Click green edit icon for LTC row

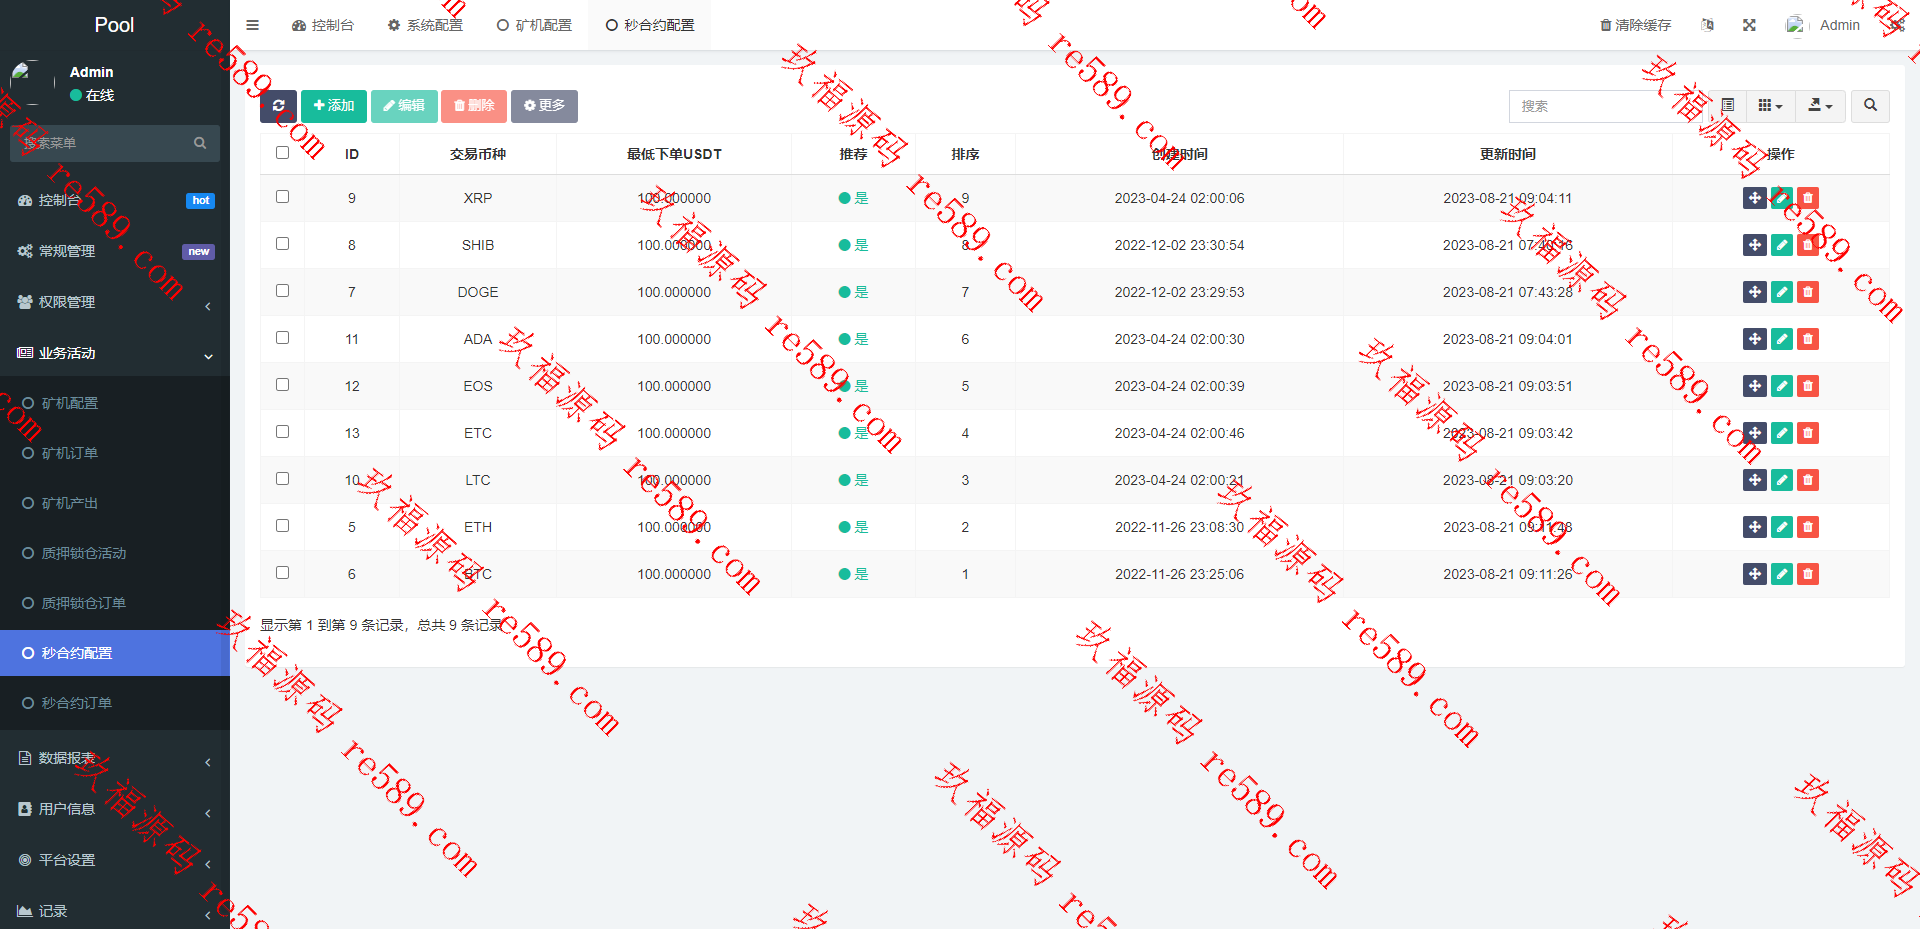pos(1781,480)
